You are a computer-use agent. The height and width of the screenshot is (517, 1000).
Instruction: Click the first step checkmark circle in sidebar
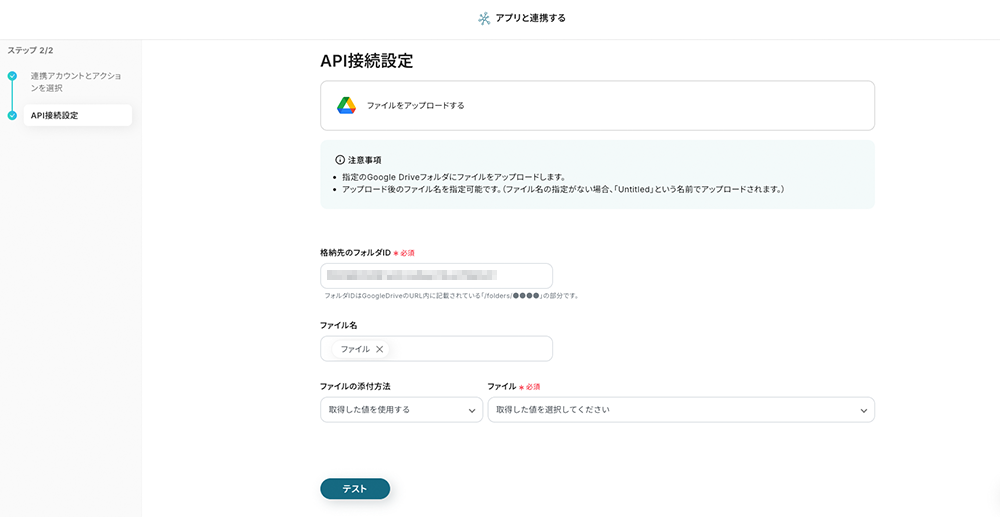[12, 76]
